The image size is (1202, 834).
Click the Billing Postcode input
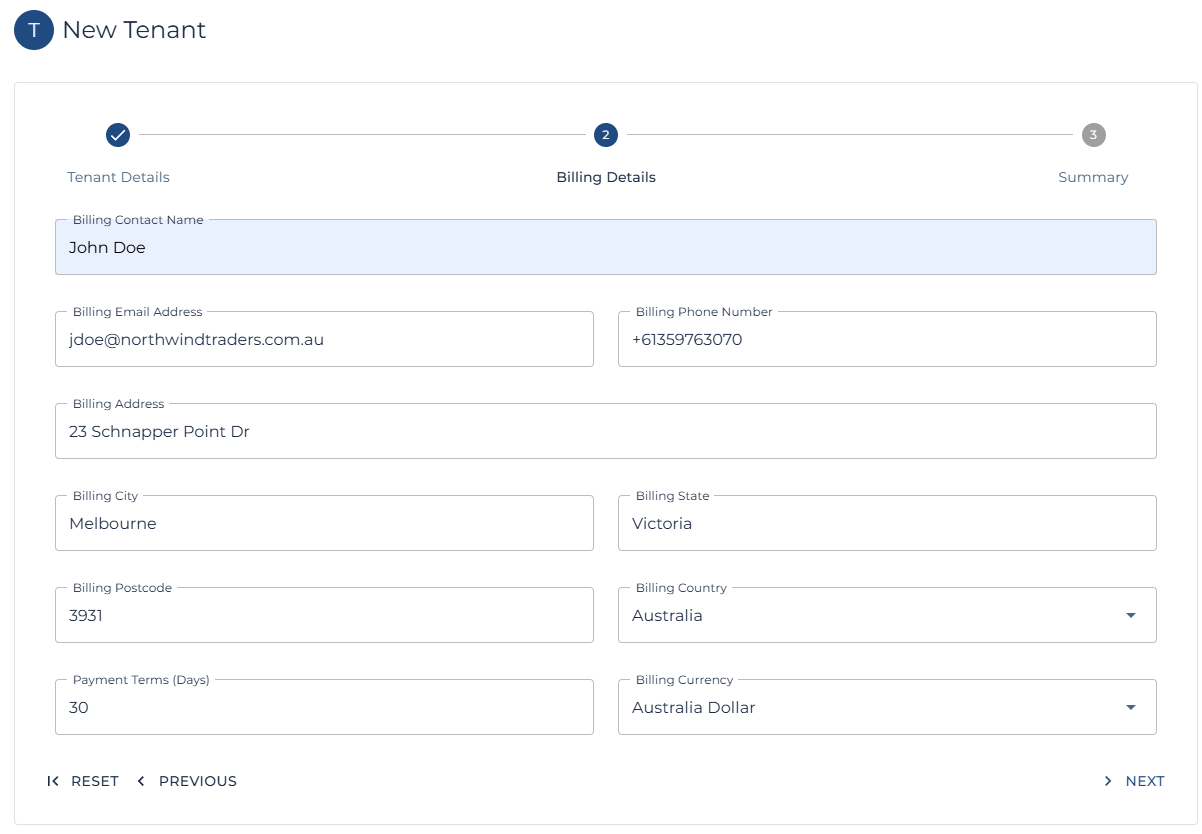324,616
